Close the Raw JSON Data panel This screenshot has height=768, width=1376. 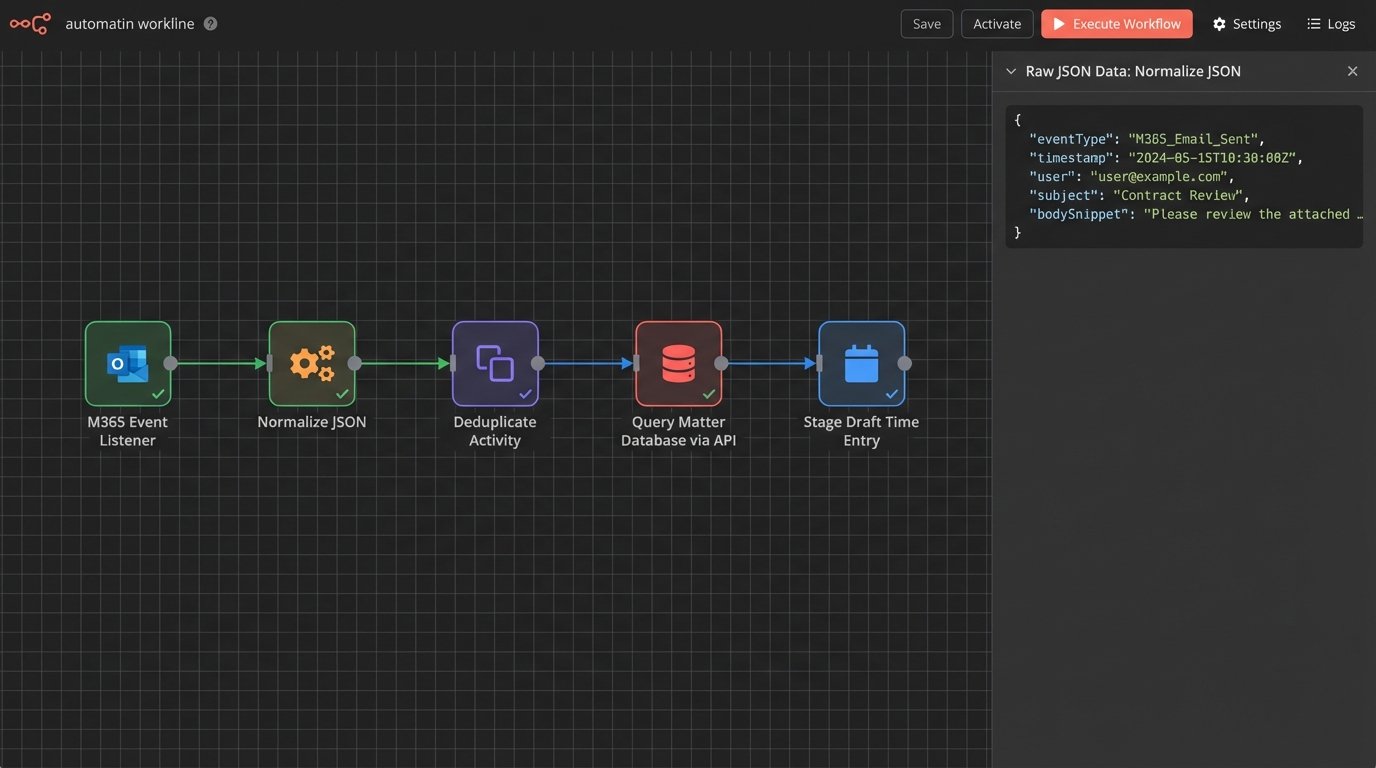point(1352,72)
